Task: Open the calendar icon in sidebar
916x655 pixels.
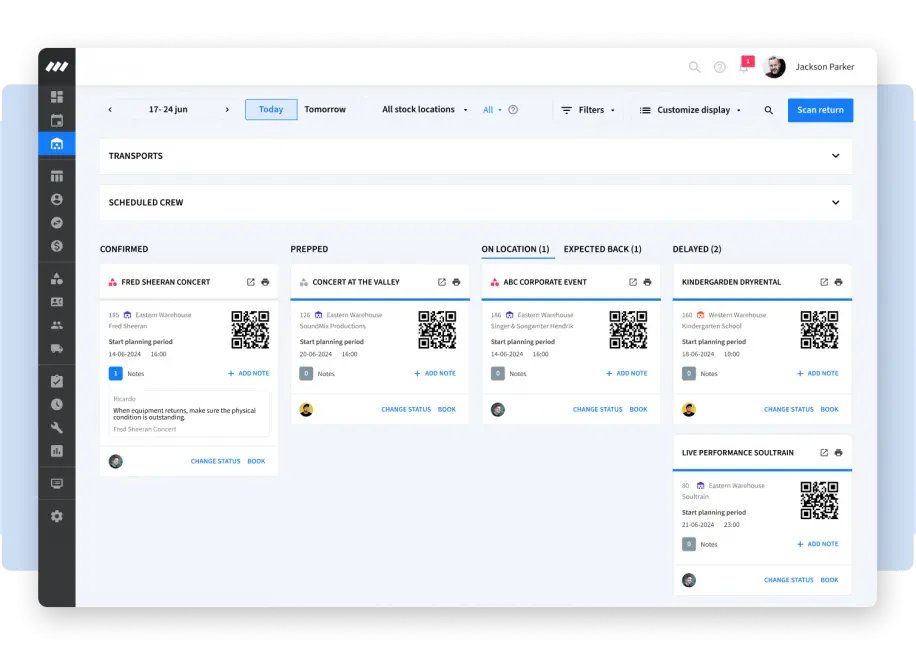Action: (x=57, y=121)
